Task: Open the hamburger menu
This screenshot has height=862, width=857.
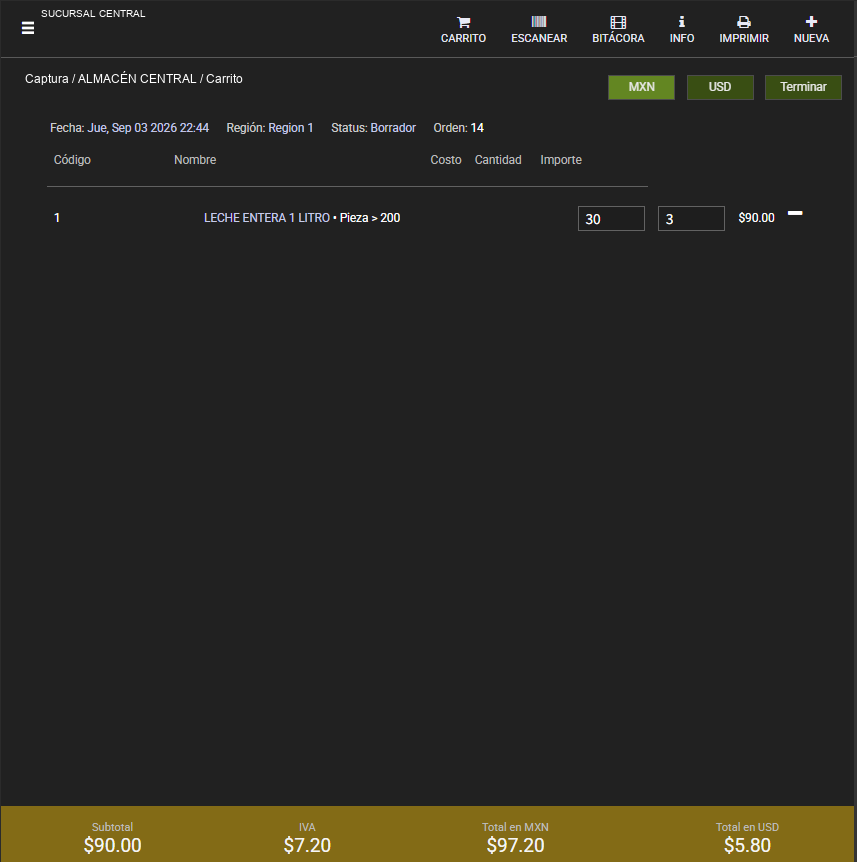Action: point(27,27)
